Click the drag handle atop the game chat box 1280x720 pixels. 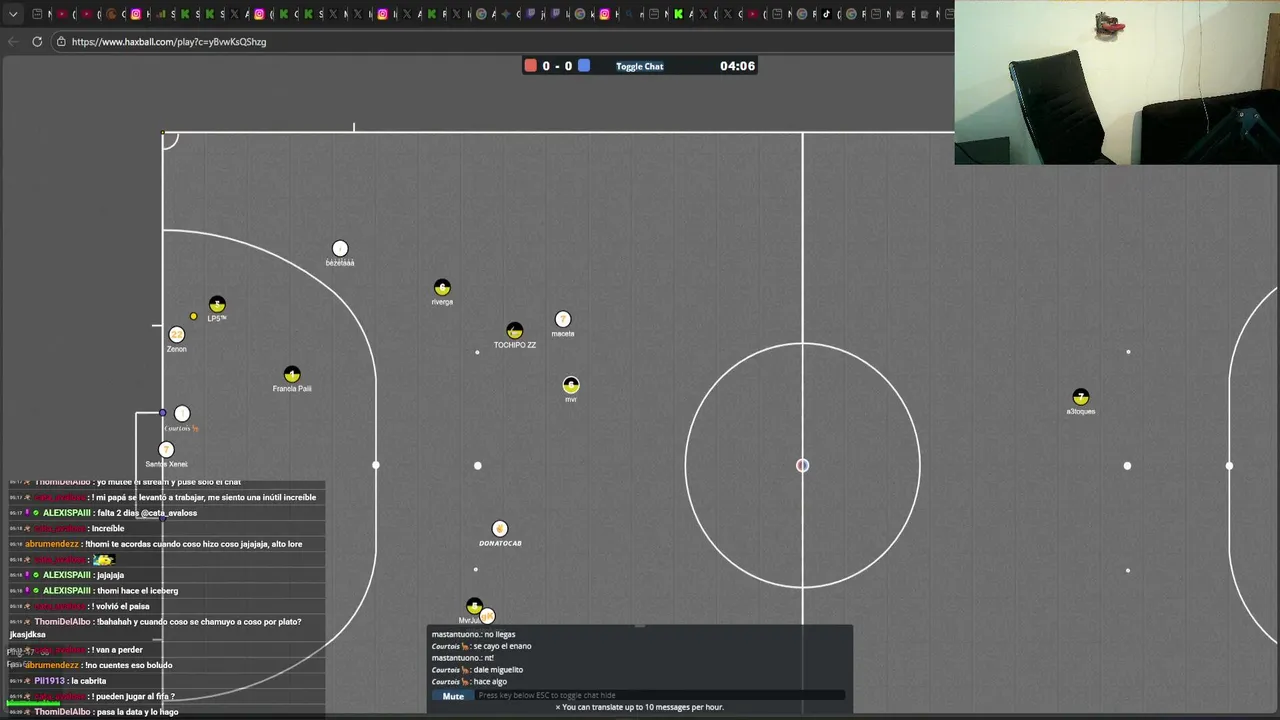point(640,627)
